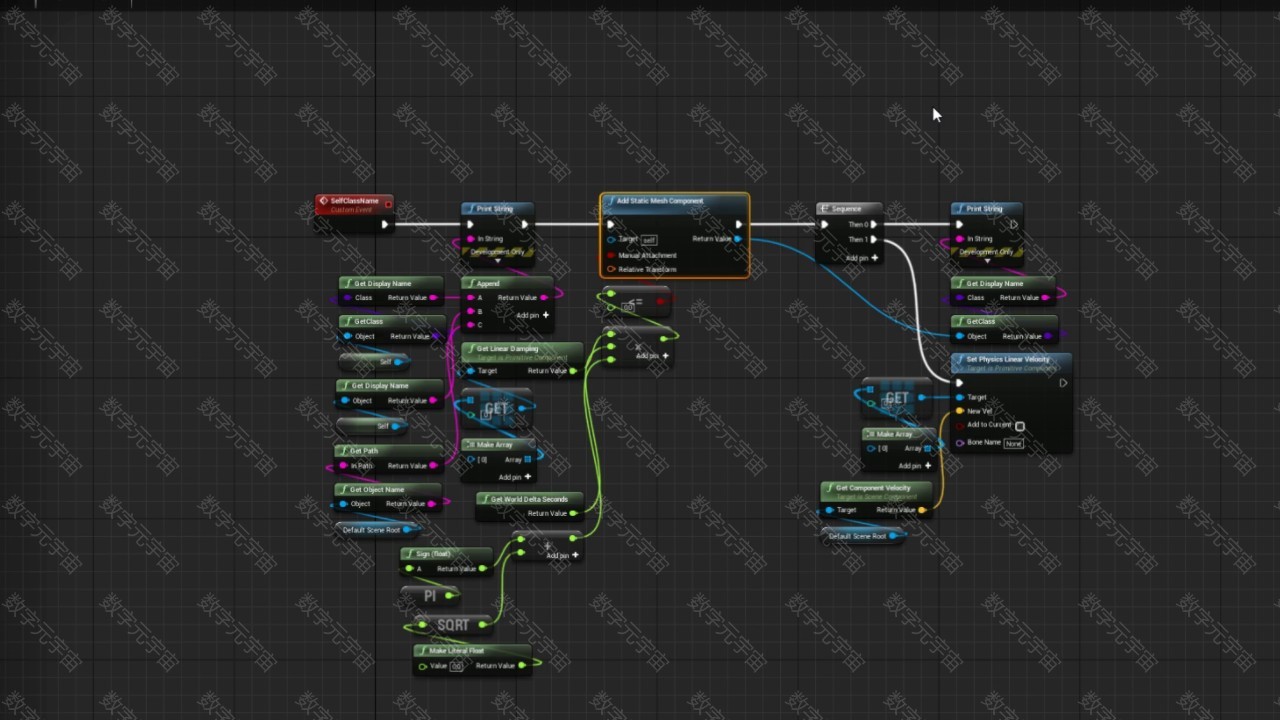Select the SelfClassName custom event node header
Image resolution: width=1280 pixels, height=720 pixels.
point(354,203)
